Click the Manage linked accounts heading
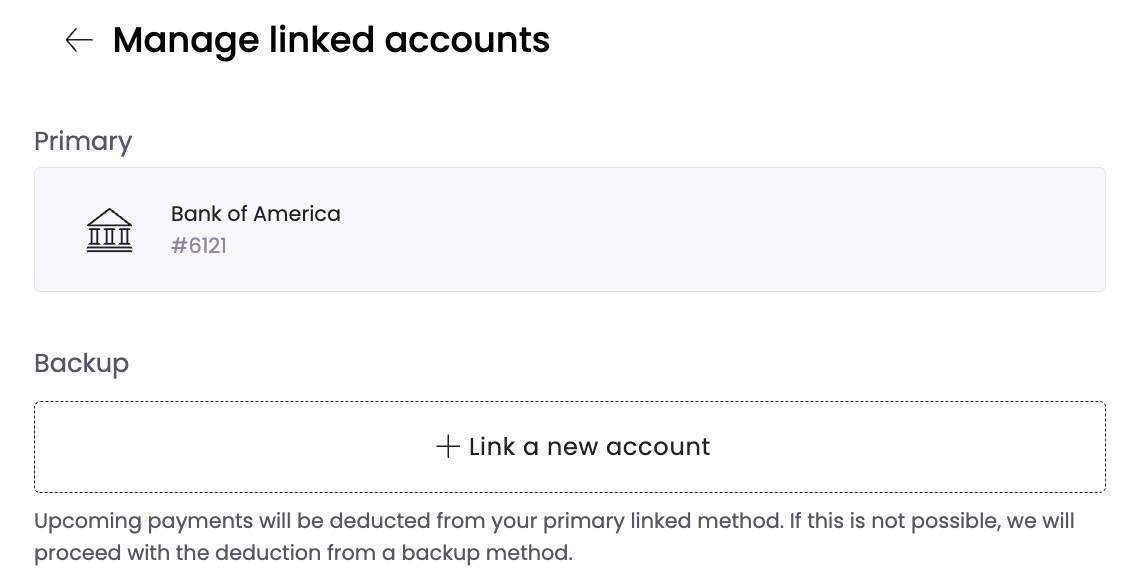Viewport: 1144px width, 588px height. pyautogui.click(x=331, y=40)
